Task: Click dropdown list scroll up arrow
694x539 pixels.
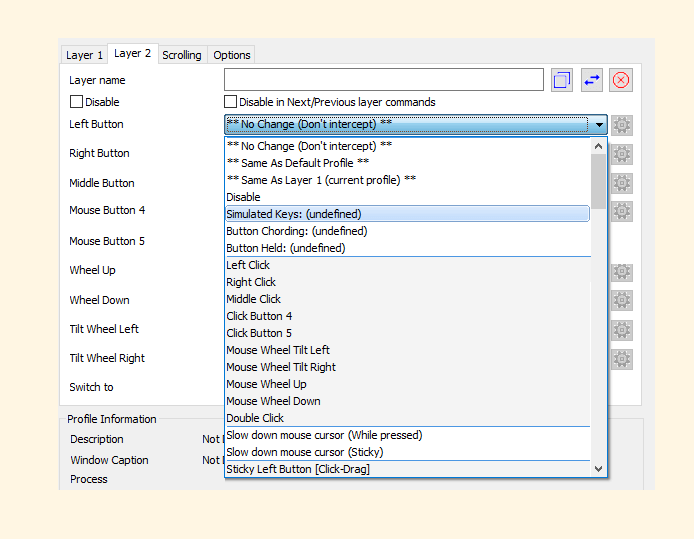Action: pyautogui.click(x=598, y=146)
